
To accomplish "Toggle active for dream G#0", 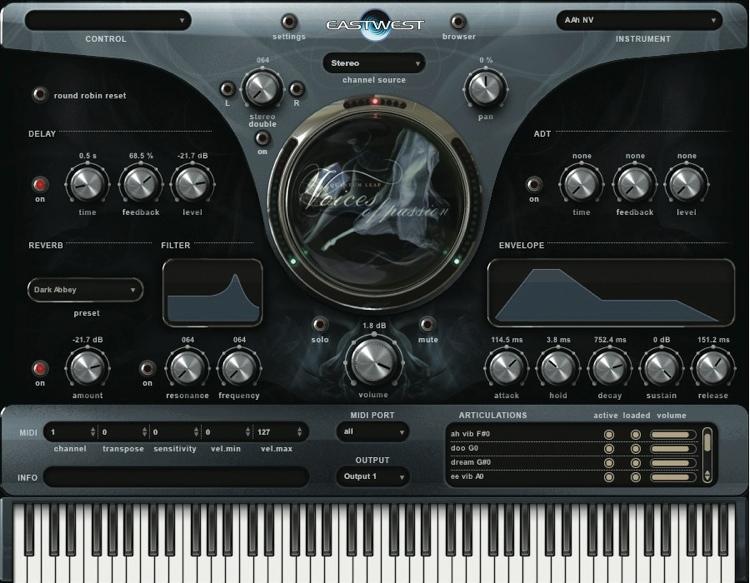I will [x=609, y=463].
